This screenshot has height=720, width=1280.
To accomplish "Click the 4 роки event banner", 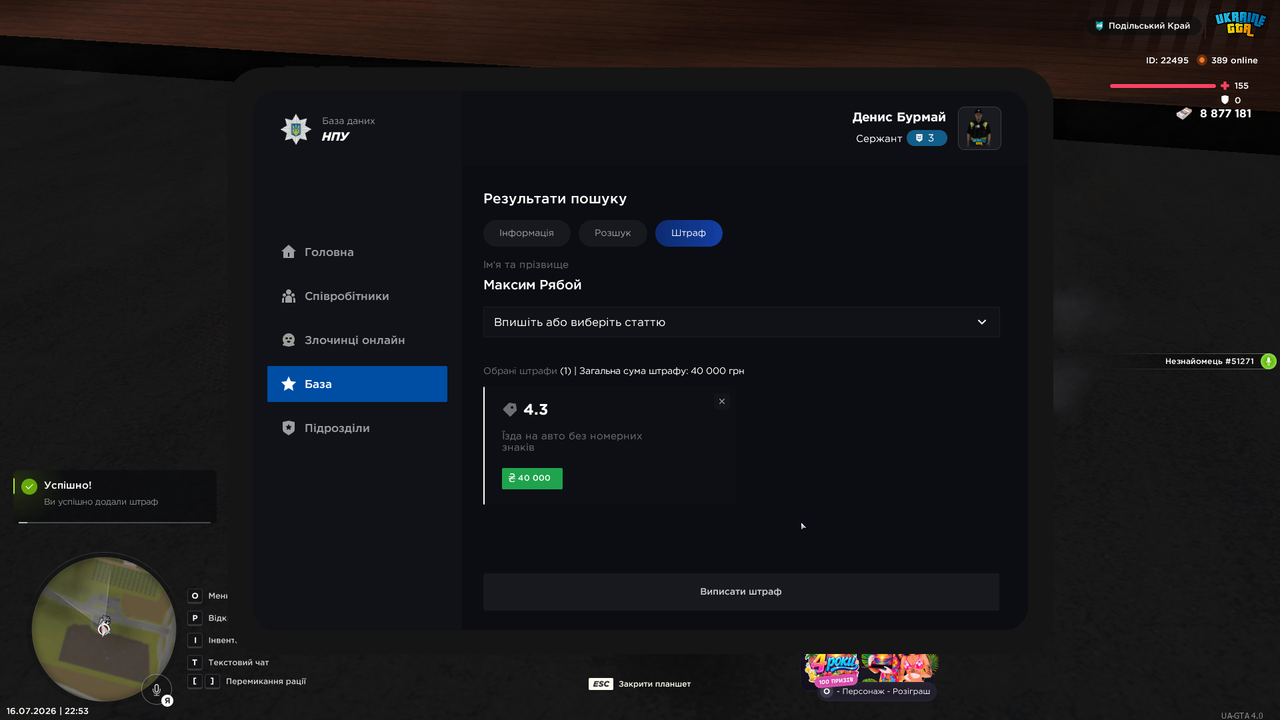I will 871,669.
